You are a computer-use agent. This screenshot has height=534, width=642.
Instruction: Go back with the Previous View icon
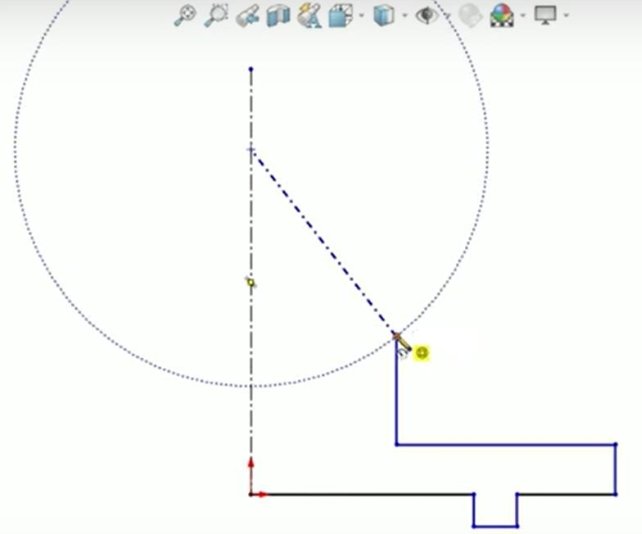pos(247,16)
